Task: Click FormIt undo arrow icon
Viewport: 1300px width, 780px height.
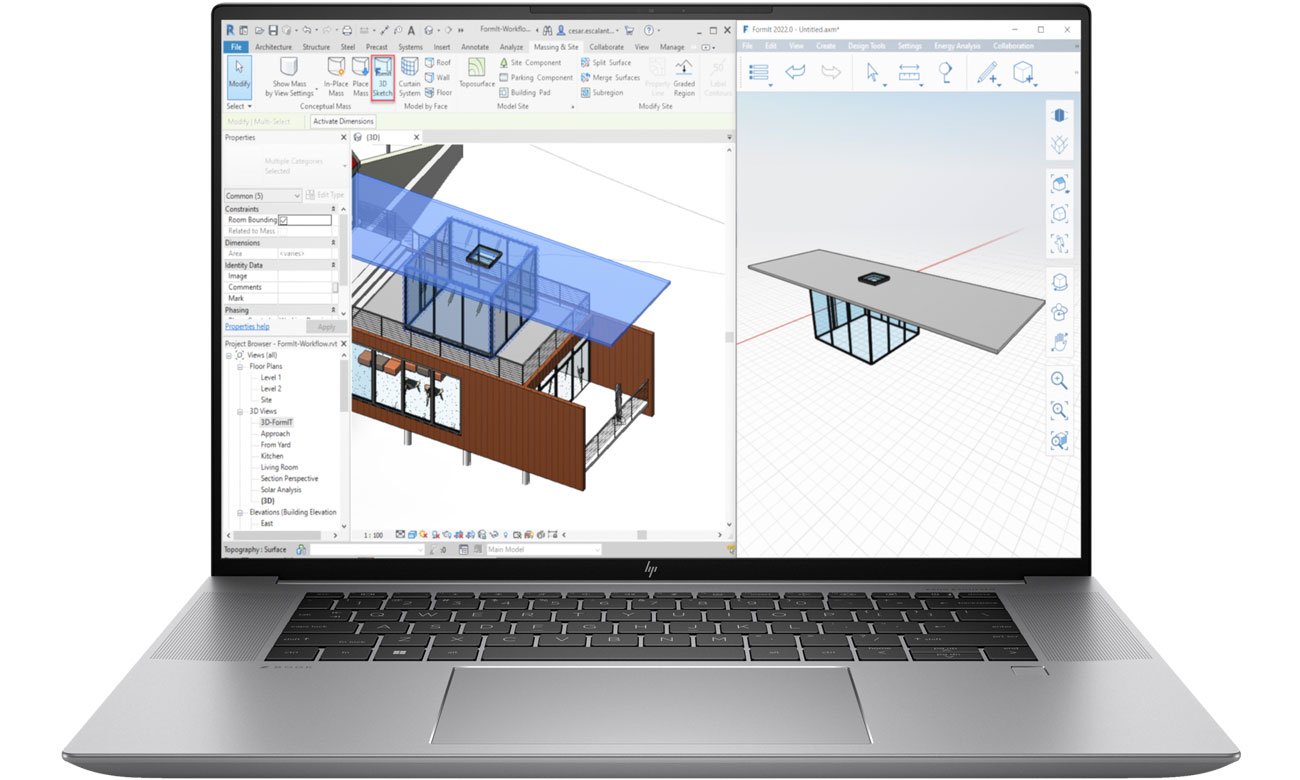Action: (x=795, y=72)
